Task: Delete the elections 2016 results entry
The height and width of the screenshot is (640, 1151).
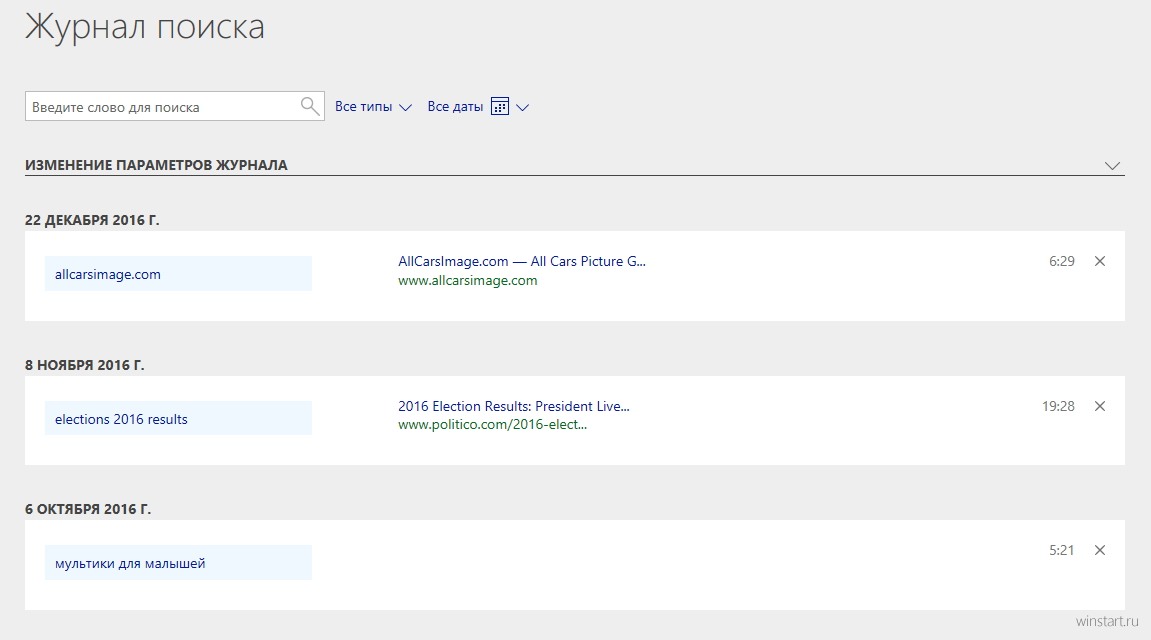Action: click(x=1100, y=406)
